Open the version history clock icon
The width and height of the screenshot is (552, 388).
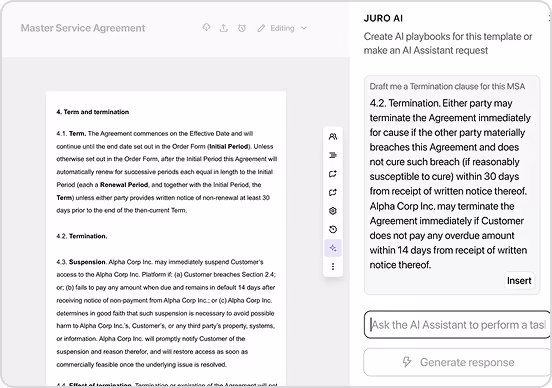(333, 230)
